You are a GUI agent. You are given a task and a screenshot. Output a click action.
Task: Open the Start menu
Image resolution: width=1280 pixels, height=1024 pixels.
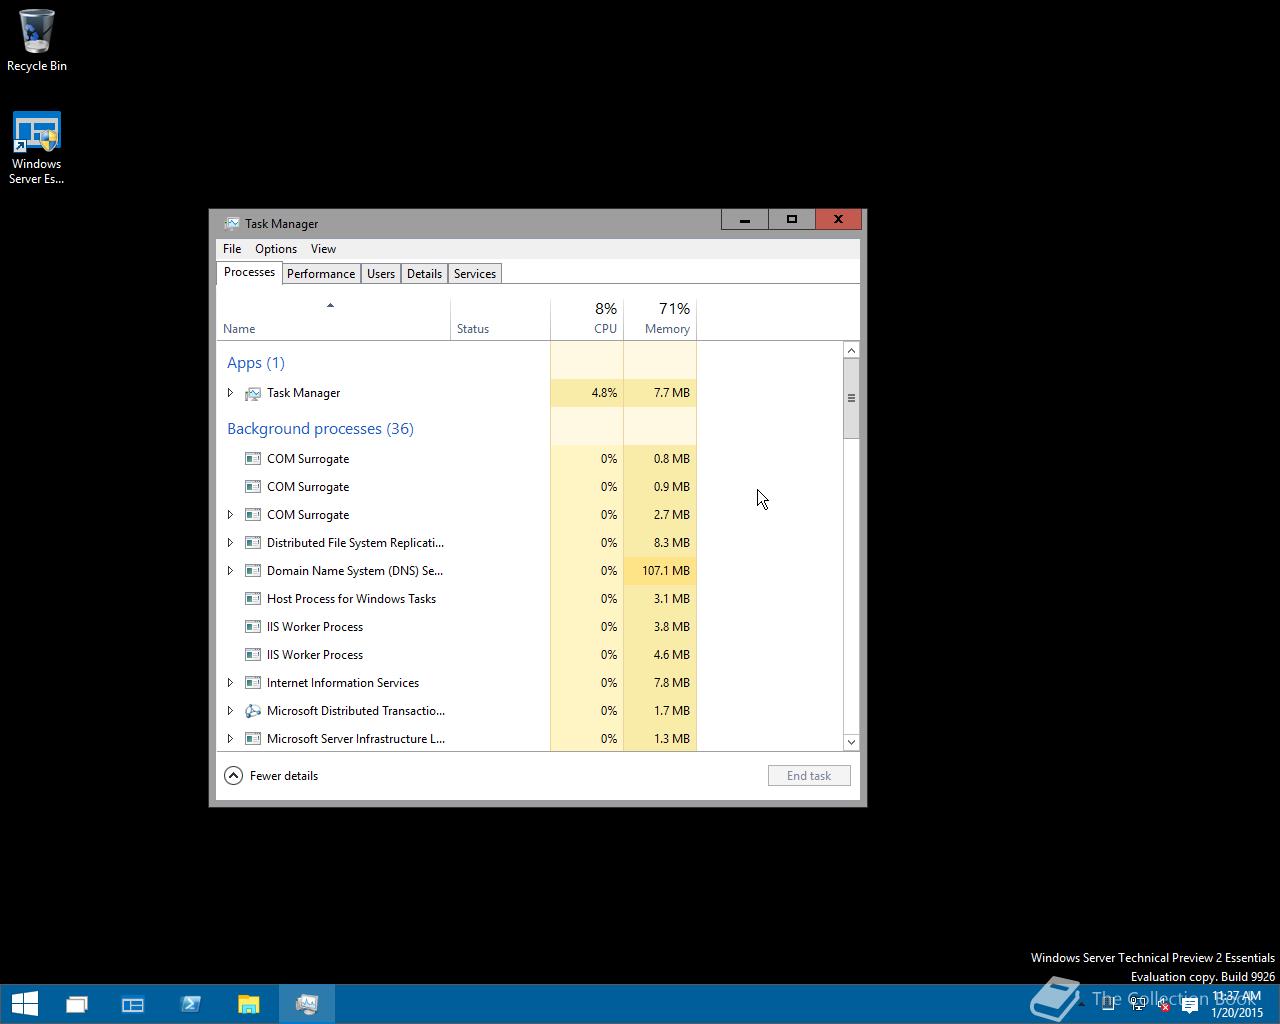point(24,1004)
